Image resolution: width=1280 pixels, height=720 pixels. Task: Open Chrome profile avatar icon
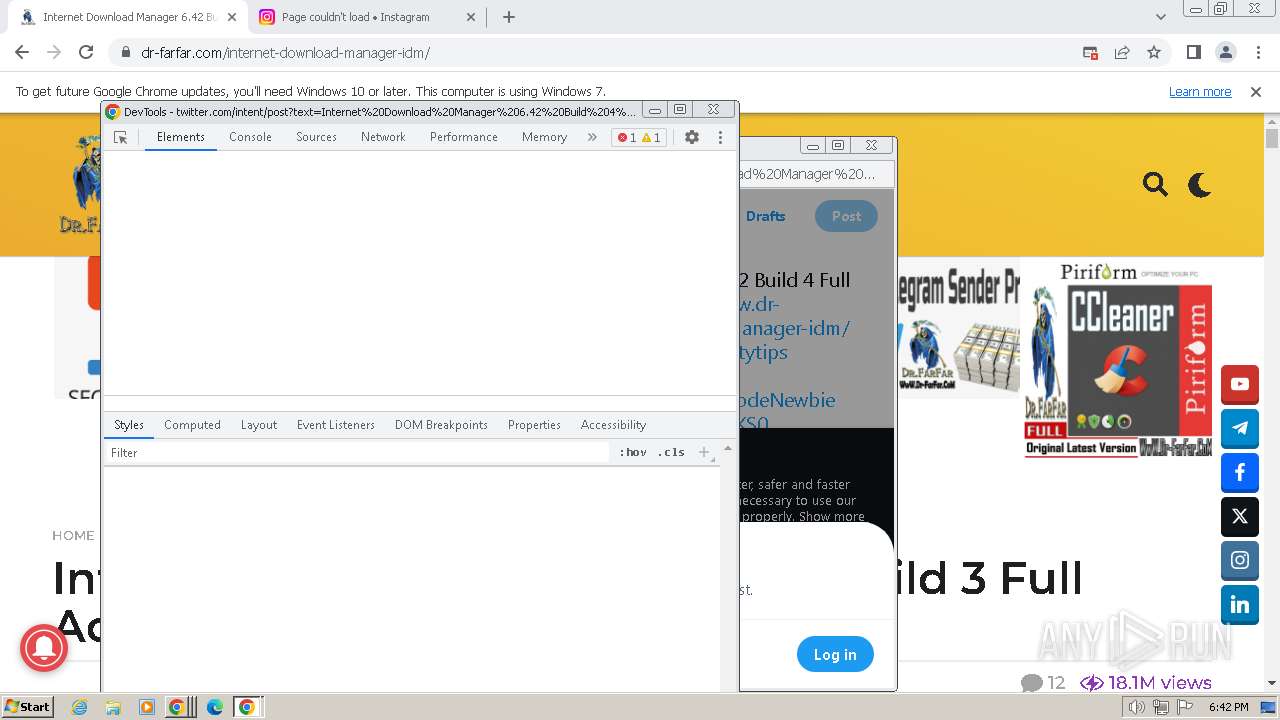(x=1225, y=53)
